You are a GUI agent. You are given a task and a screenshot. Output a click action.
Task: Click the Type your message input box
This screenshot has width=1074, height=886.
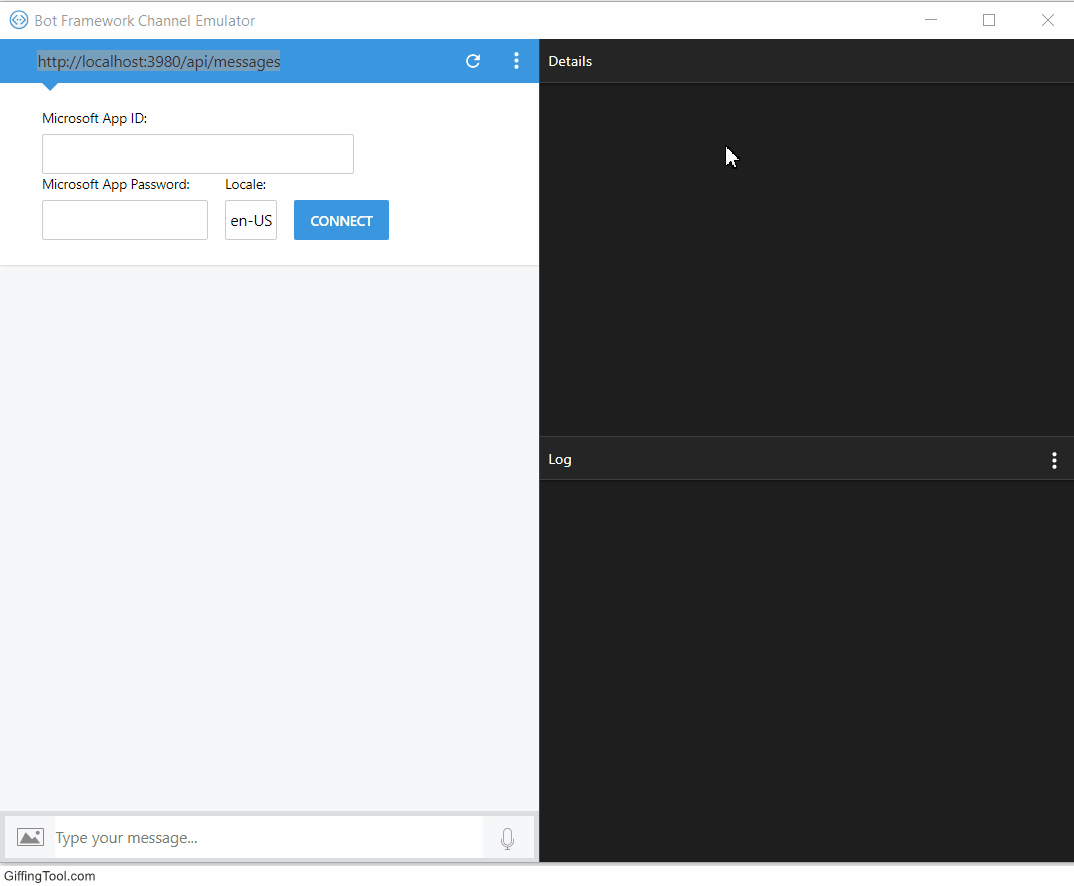[268, 837]
